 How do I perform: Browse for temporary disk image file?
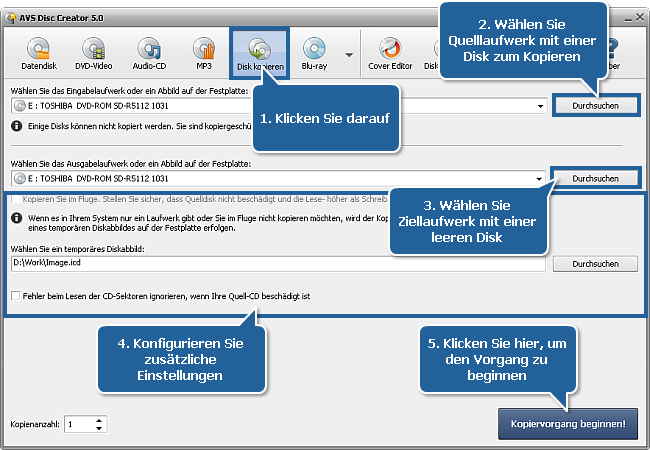pos(595,264)
